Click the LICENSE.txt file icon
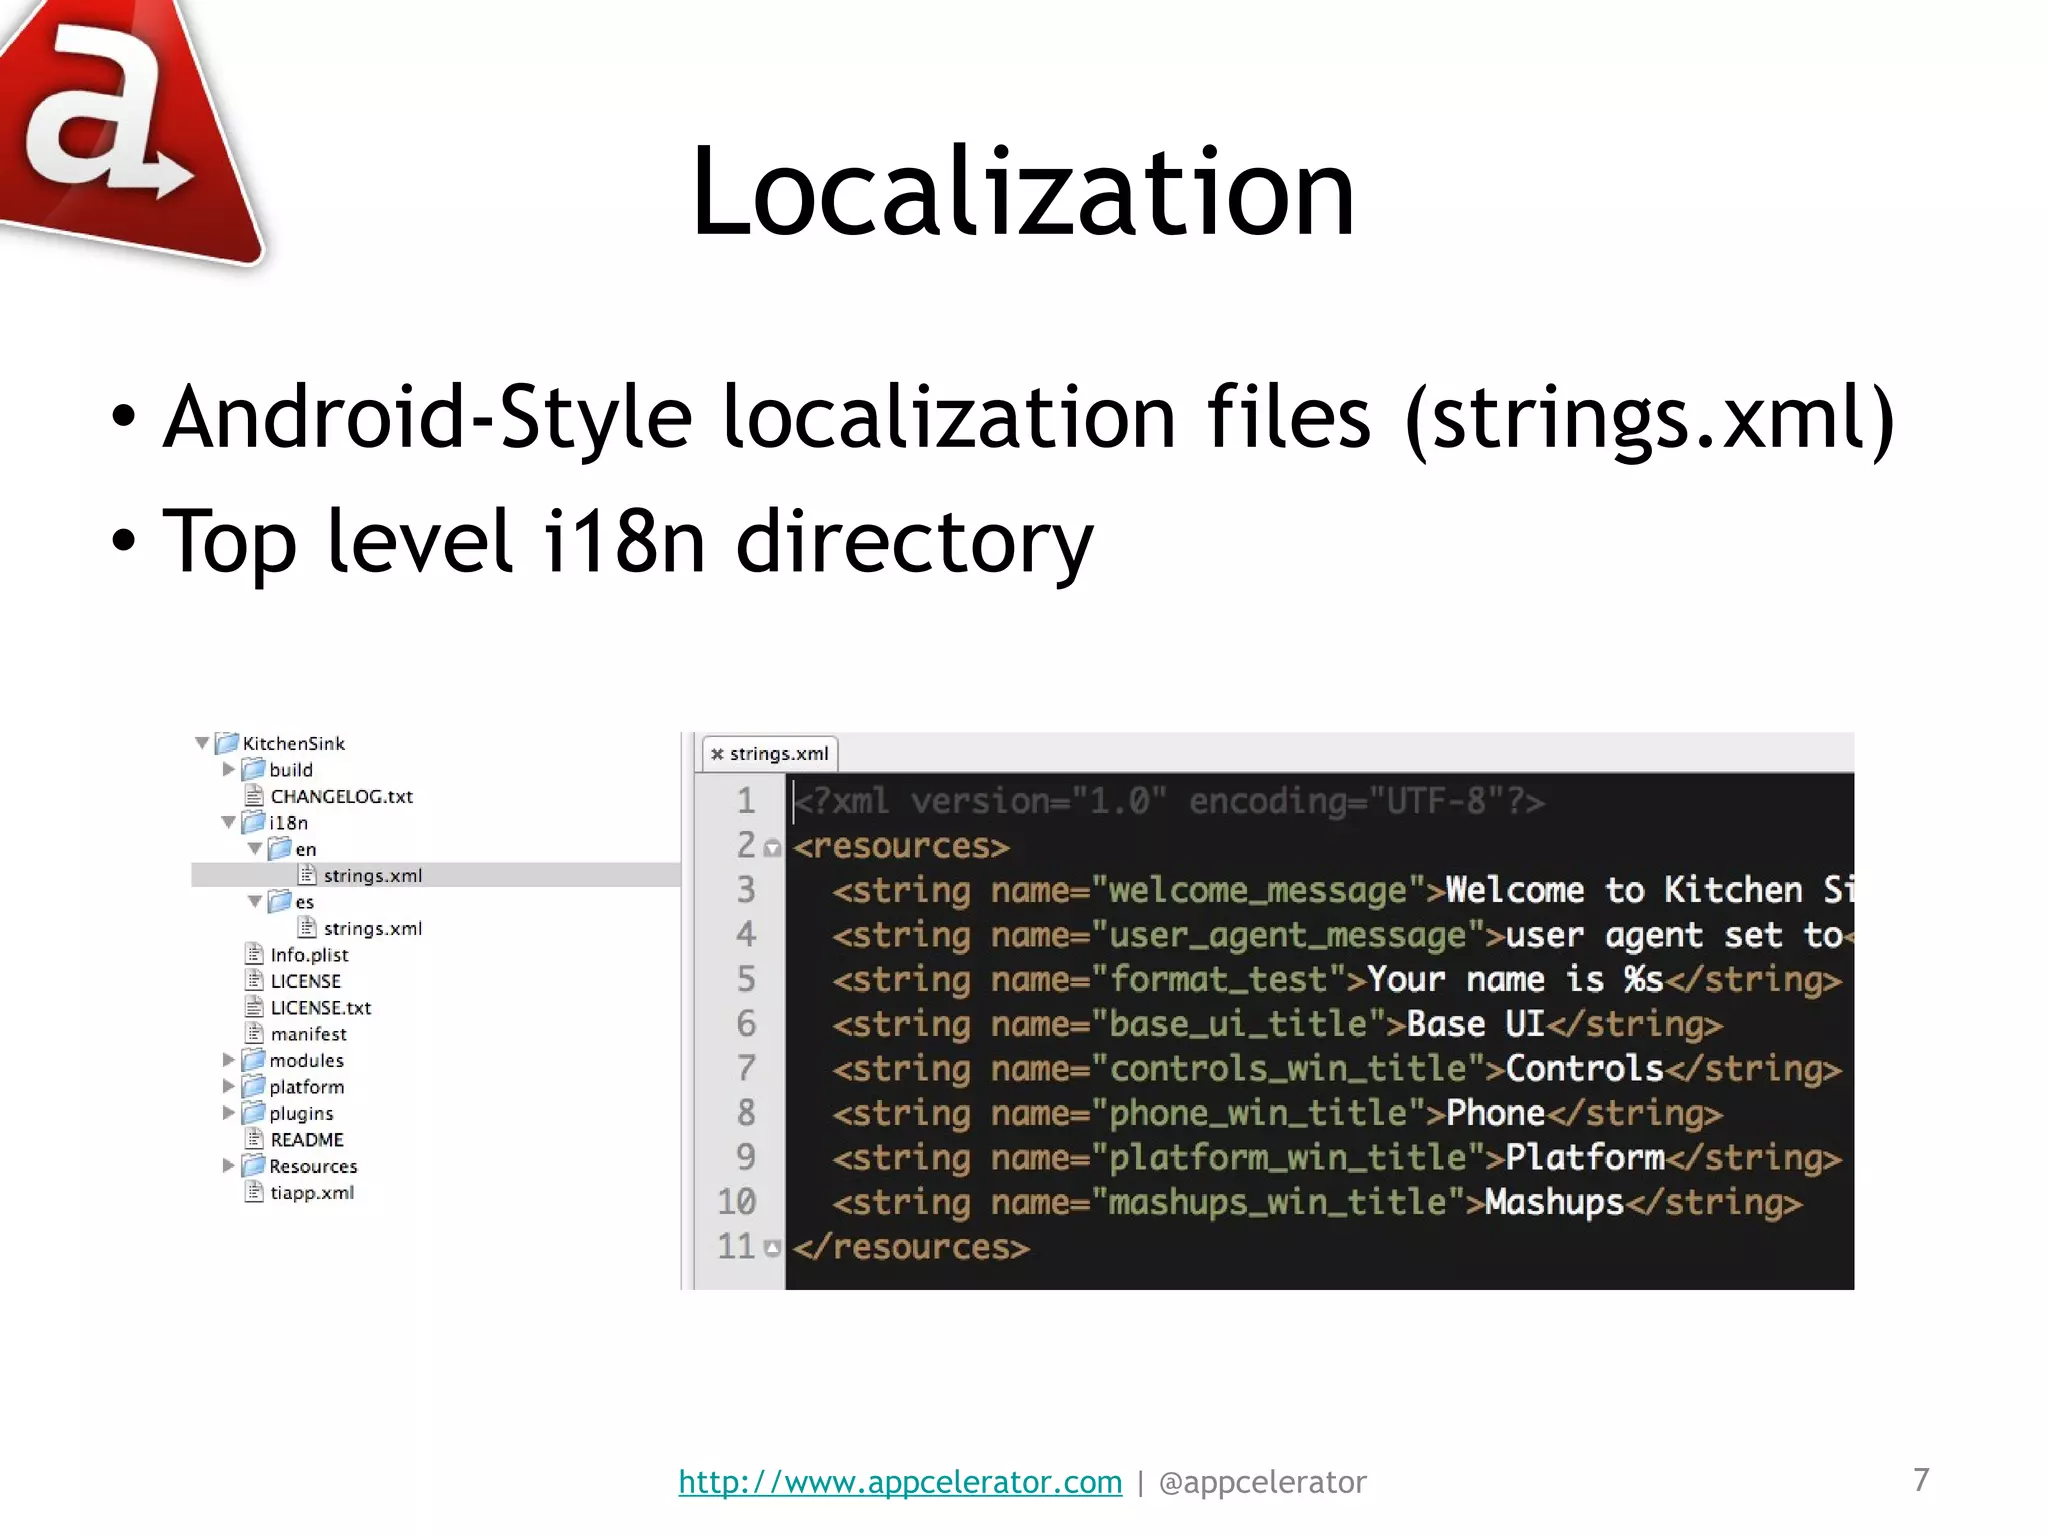 (254, 1007)
